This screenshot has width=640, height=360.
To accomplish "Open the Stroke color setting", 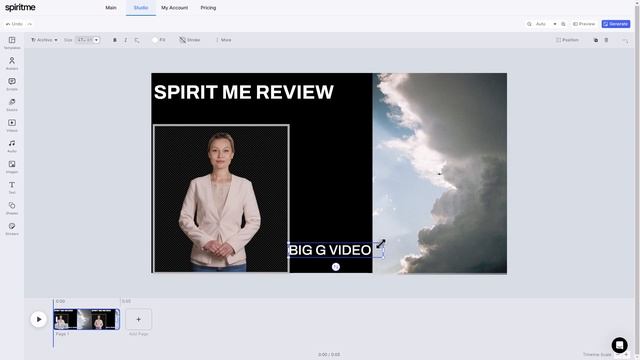I will pyautogui.click(x=189, y=40).
